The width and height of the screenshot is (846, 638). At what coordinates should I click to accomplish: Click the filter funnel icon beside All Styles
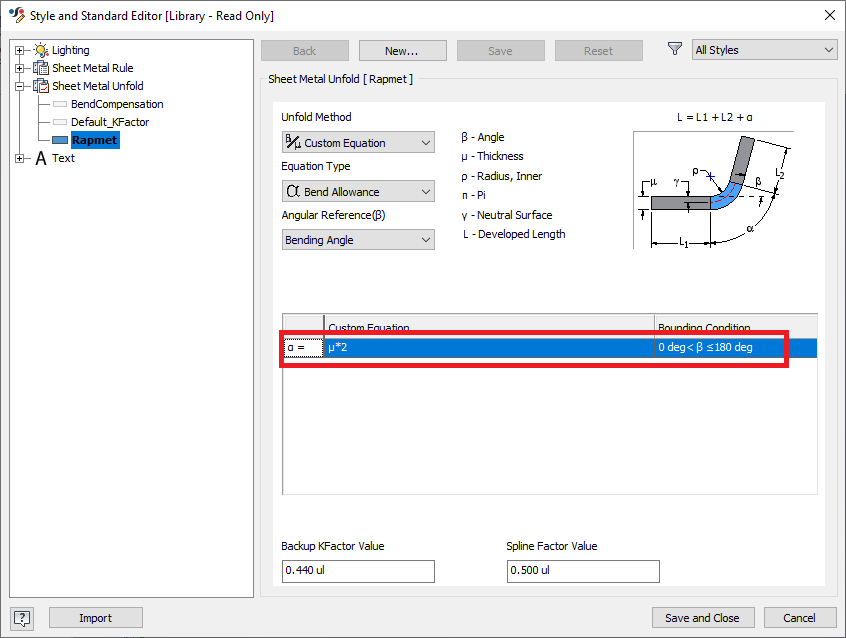pyautogui.click(x=674, y=48)
